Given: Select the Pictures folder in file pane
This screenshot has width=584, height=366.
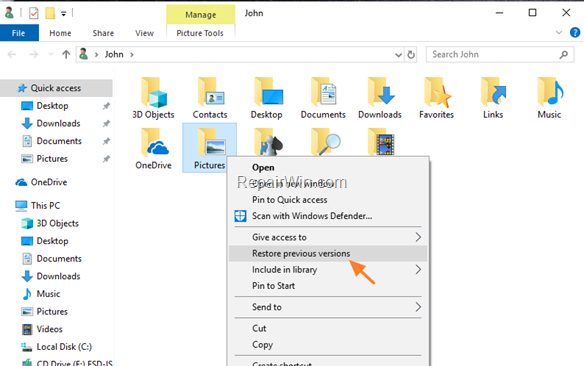Looking at the screenshot, I should click(x=209, y=148).
